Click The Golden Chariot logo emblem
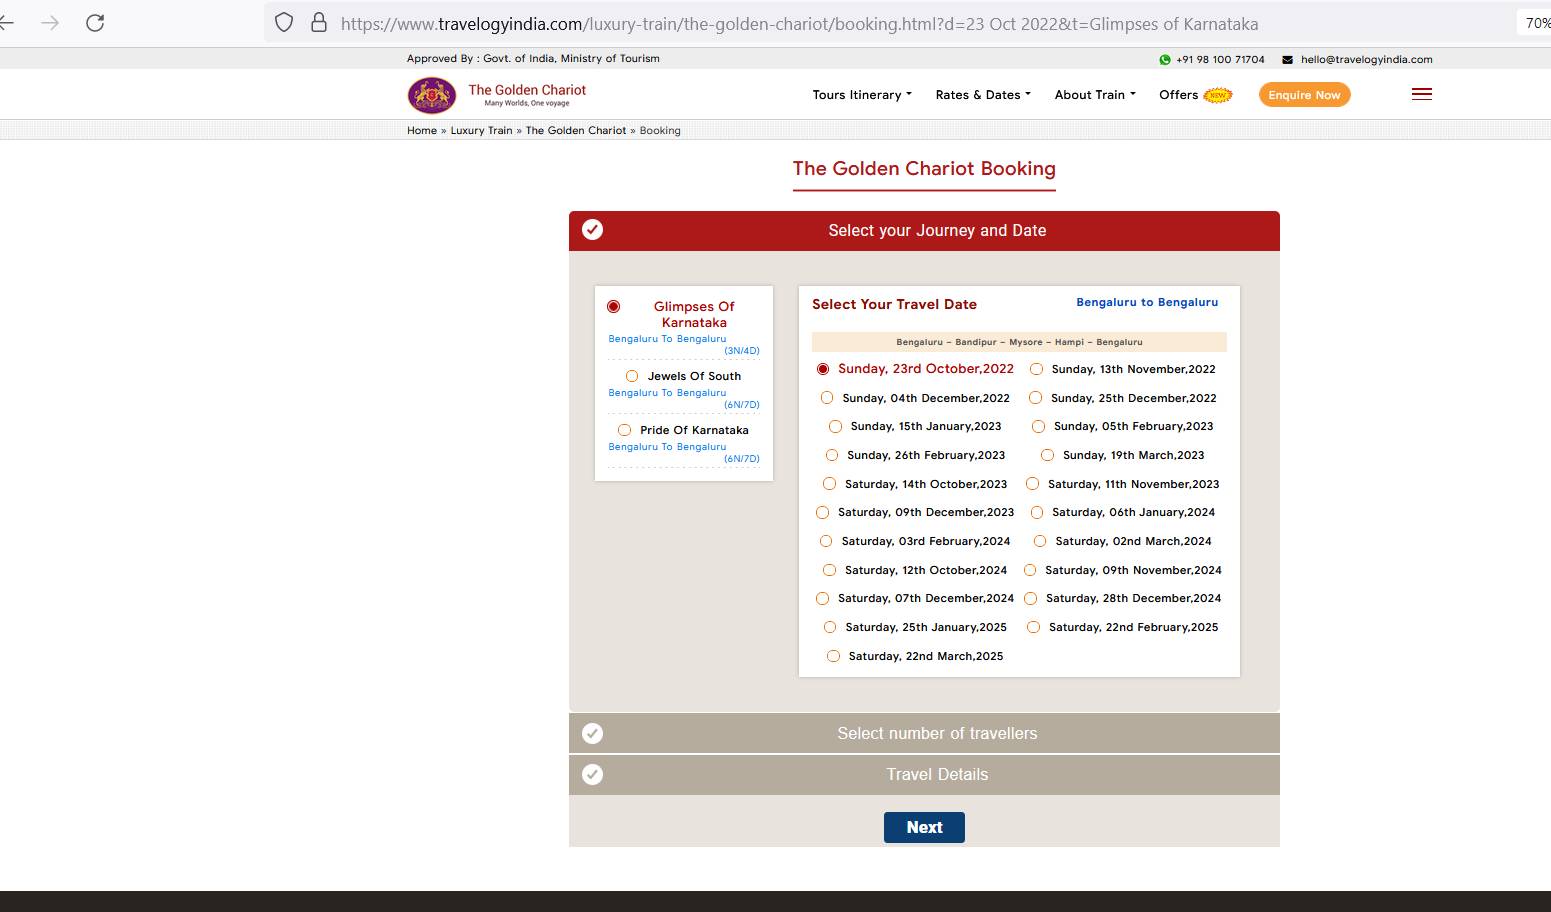Image resolution: width=1551 pixels, height=912 pixels. [x=432, y=95]
